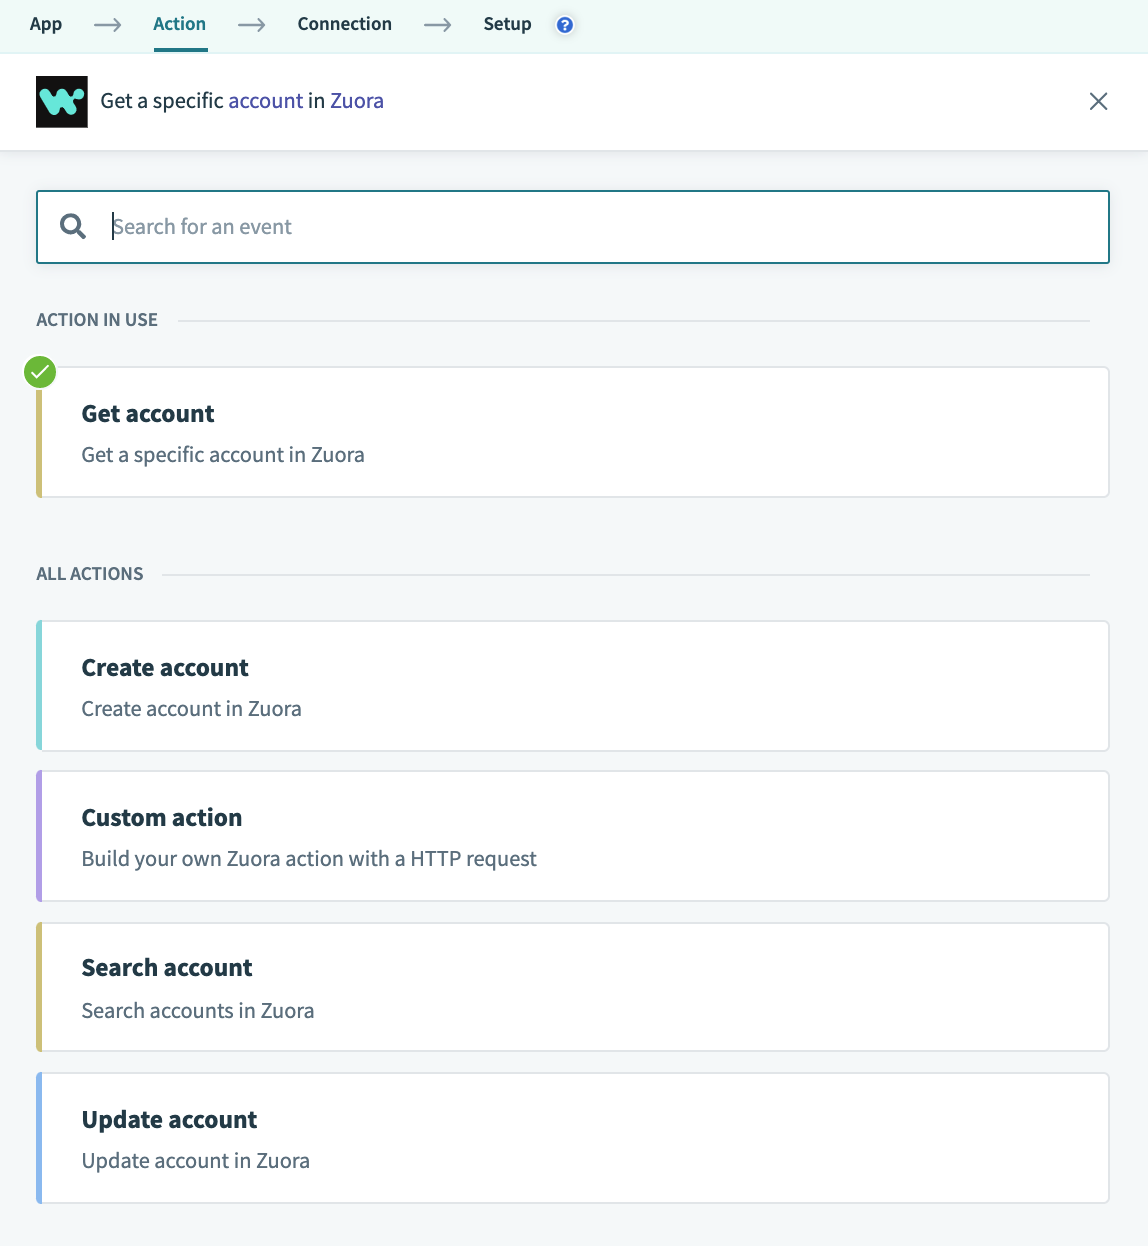Click the Zuora link in the header

(x=356, y=100)
